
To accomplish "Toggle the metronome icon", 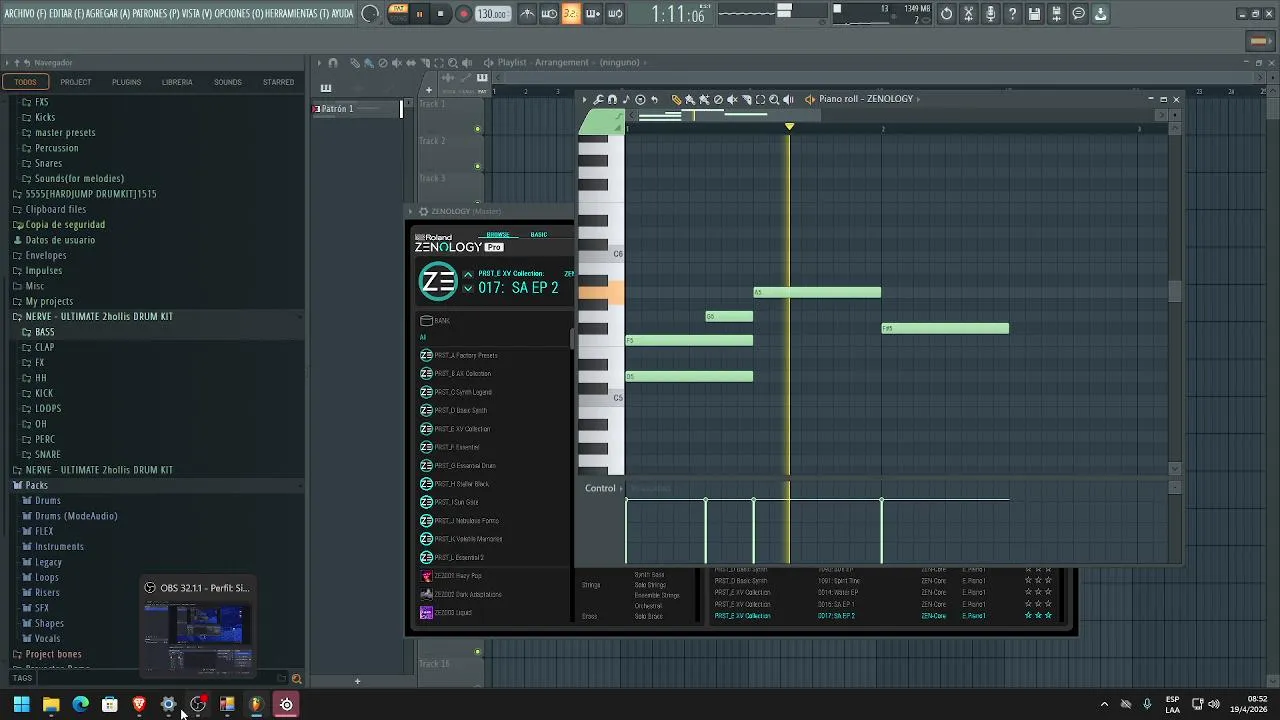I will 527,14.
